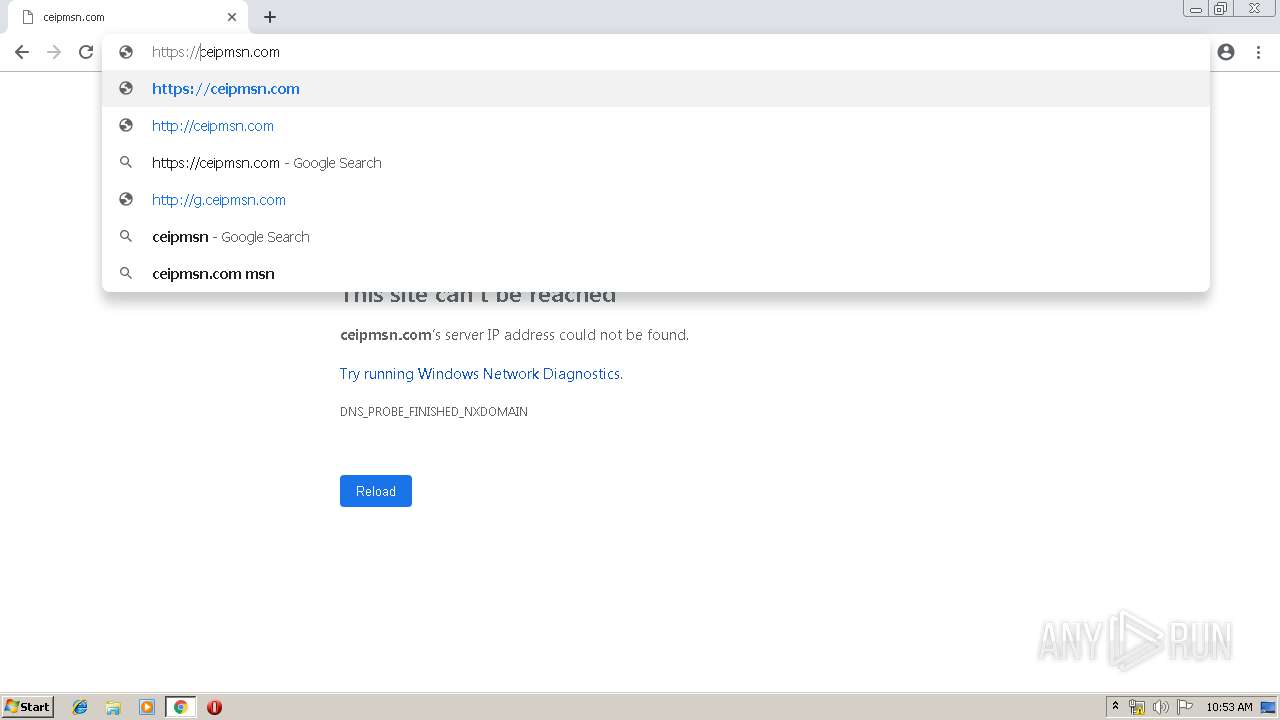The width and height of the screenshot is (1280, 720).
Task: Close the ceipmsn.com tab
Action: pos(232,17)
